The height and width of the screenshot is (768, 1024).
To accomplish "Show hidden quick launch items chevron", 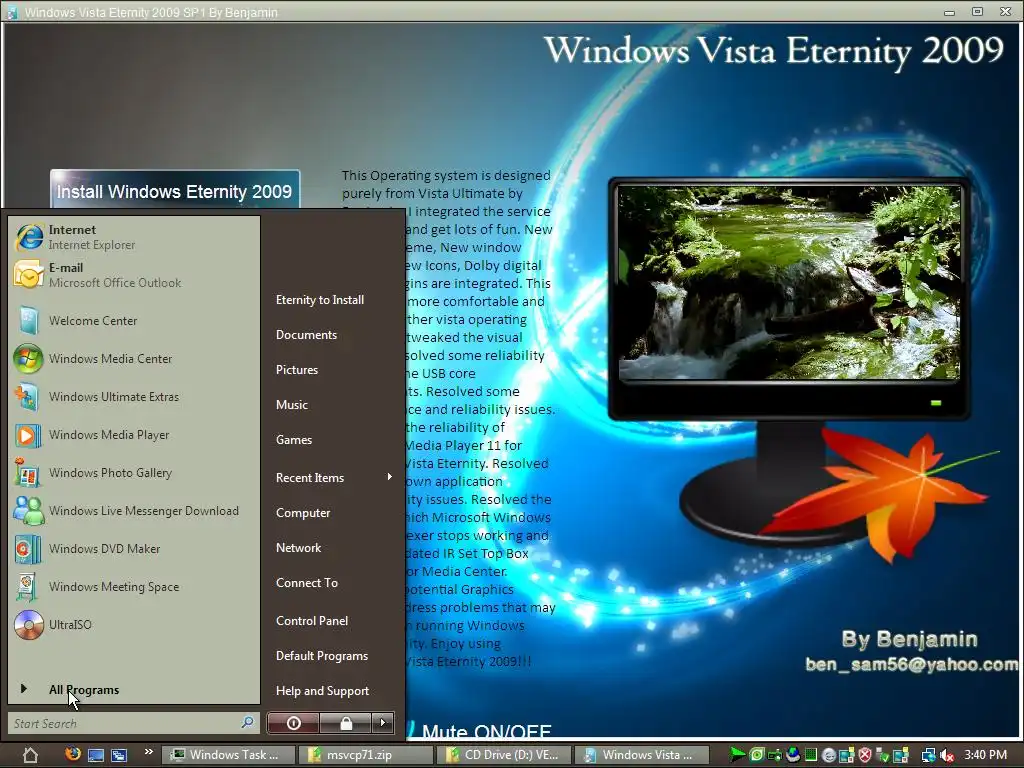I will point(149,752).
